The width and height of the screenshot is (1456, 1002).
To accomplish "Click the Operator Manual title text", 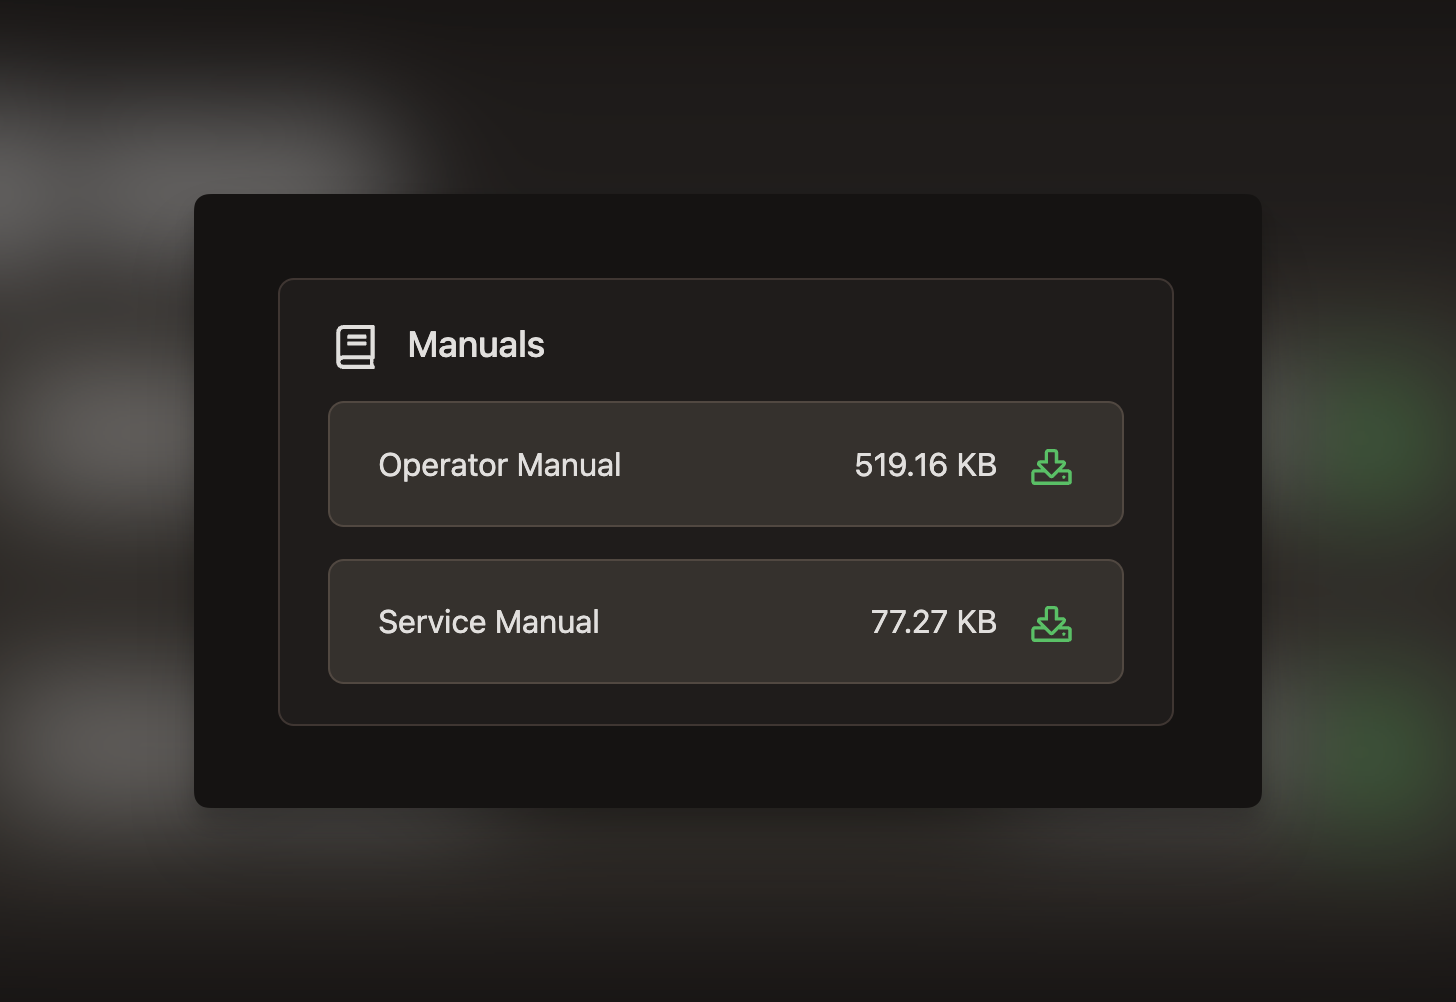I will click(500, 465).
